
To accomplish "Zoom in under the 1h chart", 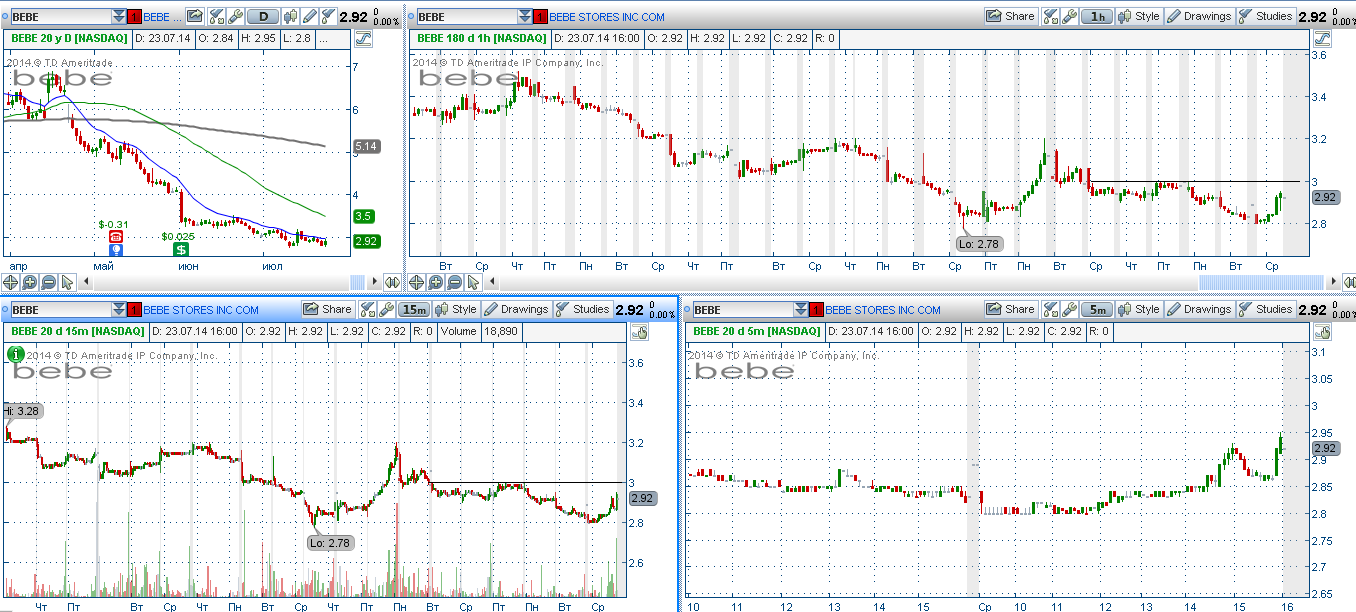I will (436, 283).
